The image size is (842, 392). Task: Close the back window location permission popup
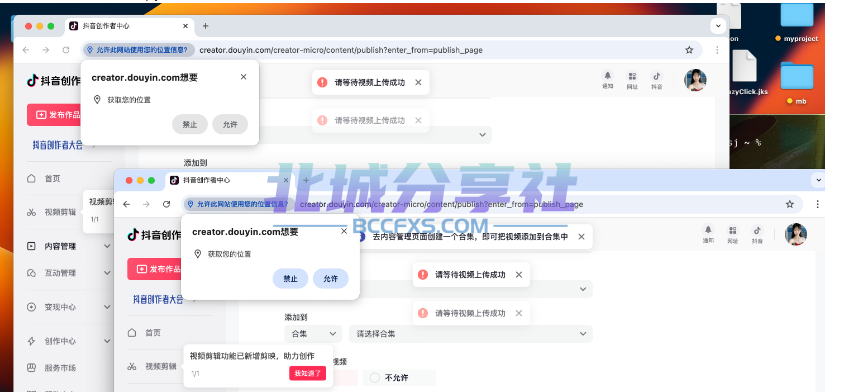tap(243, 77)
